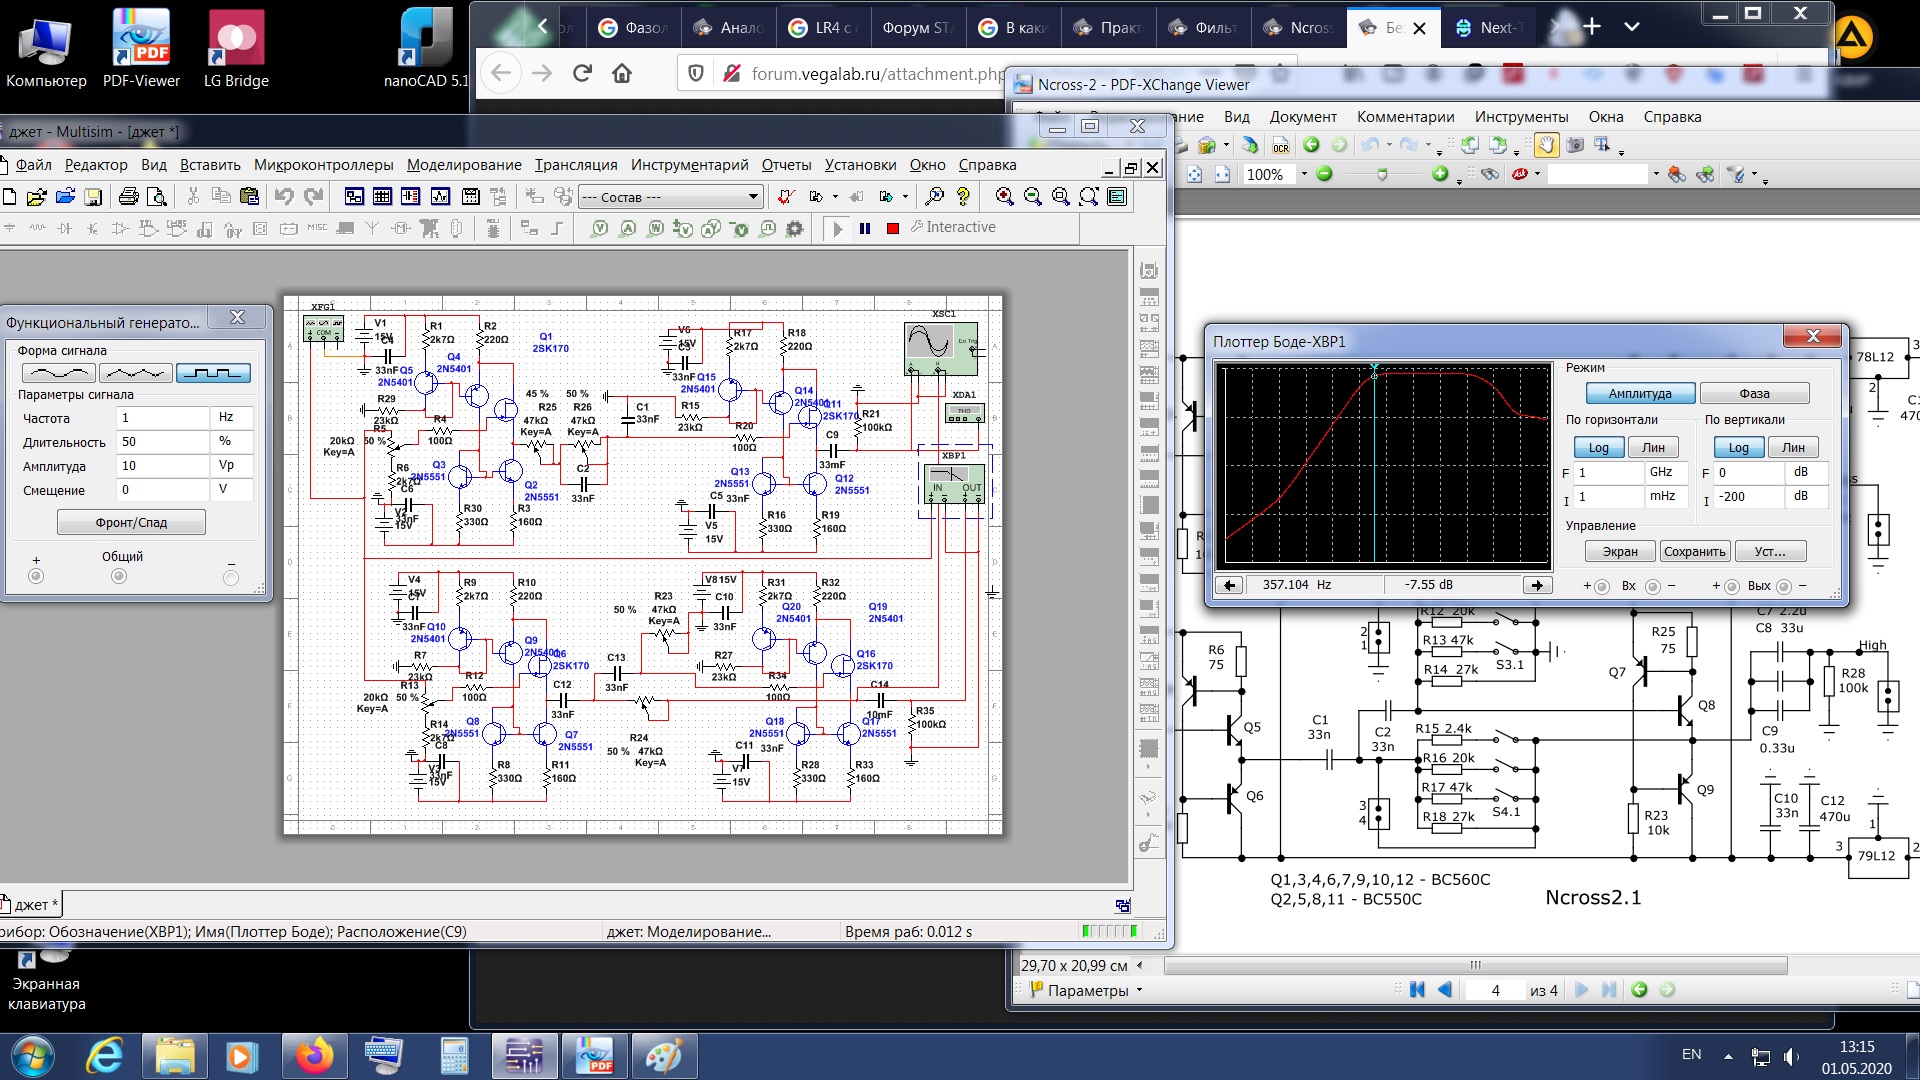The image size is (1920, 1080).
Task: Fit the schematic to page with zoom icon
Action: [1089, 197]
